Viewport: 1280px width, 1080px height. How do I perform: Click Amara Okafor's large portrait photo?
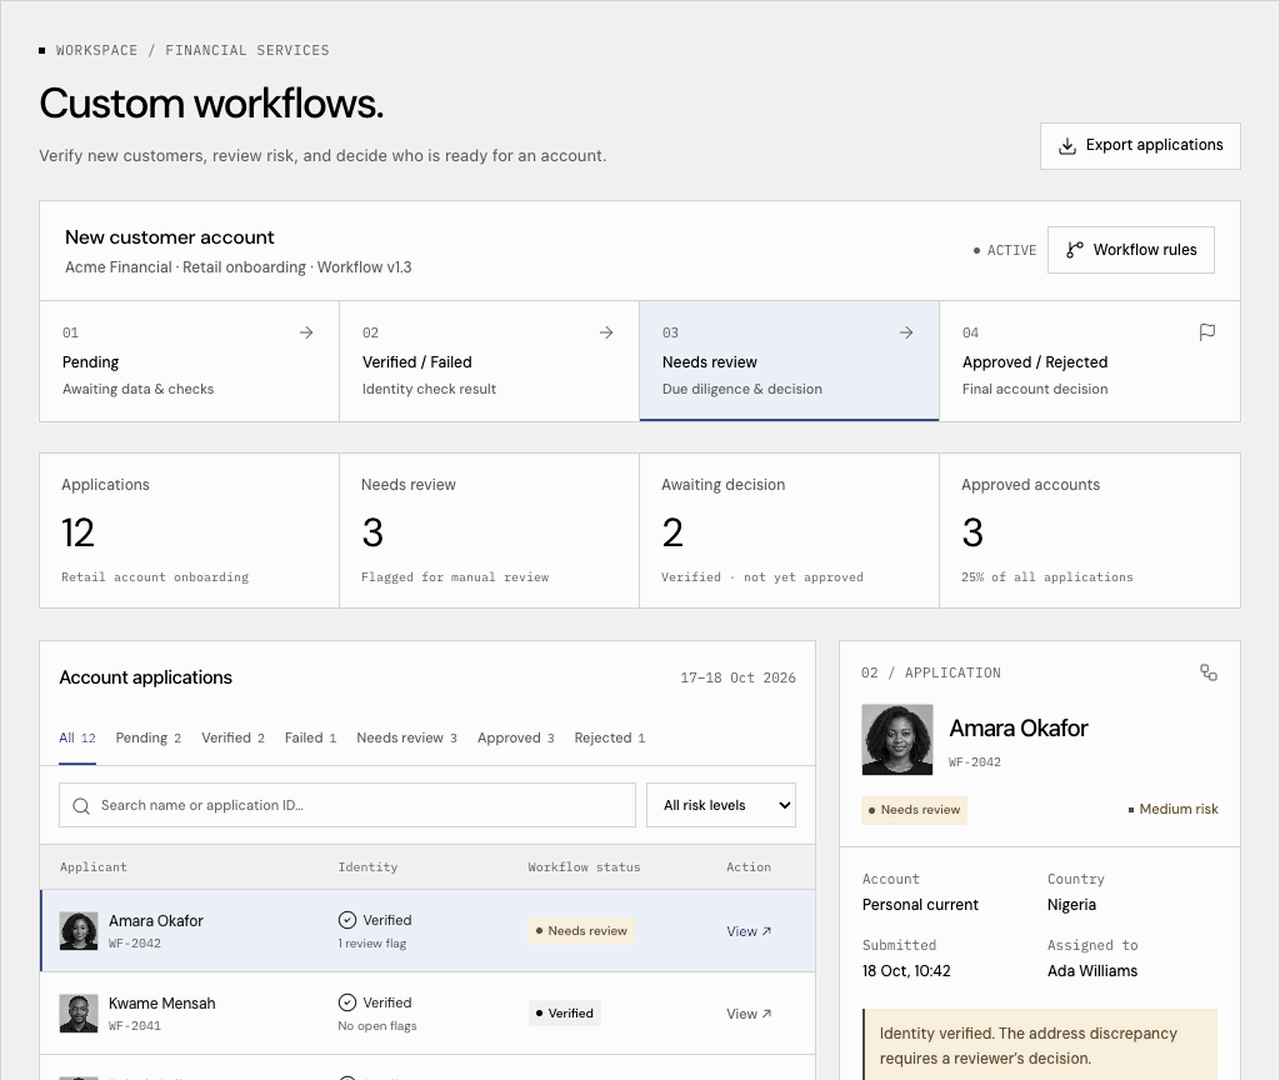point(897,740)
